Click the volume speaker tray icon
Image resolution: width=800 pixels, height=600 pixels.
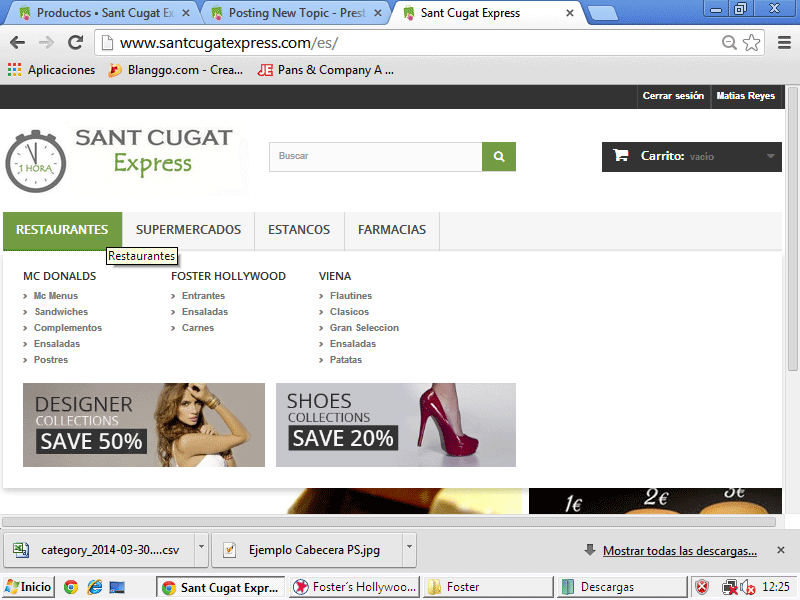pos(747,587)
